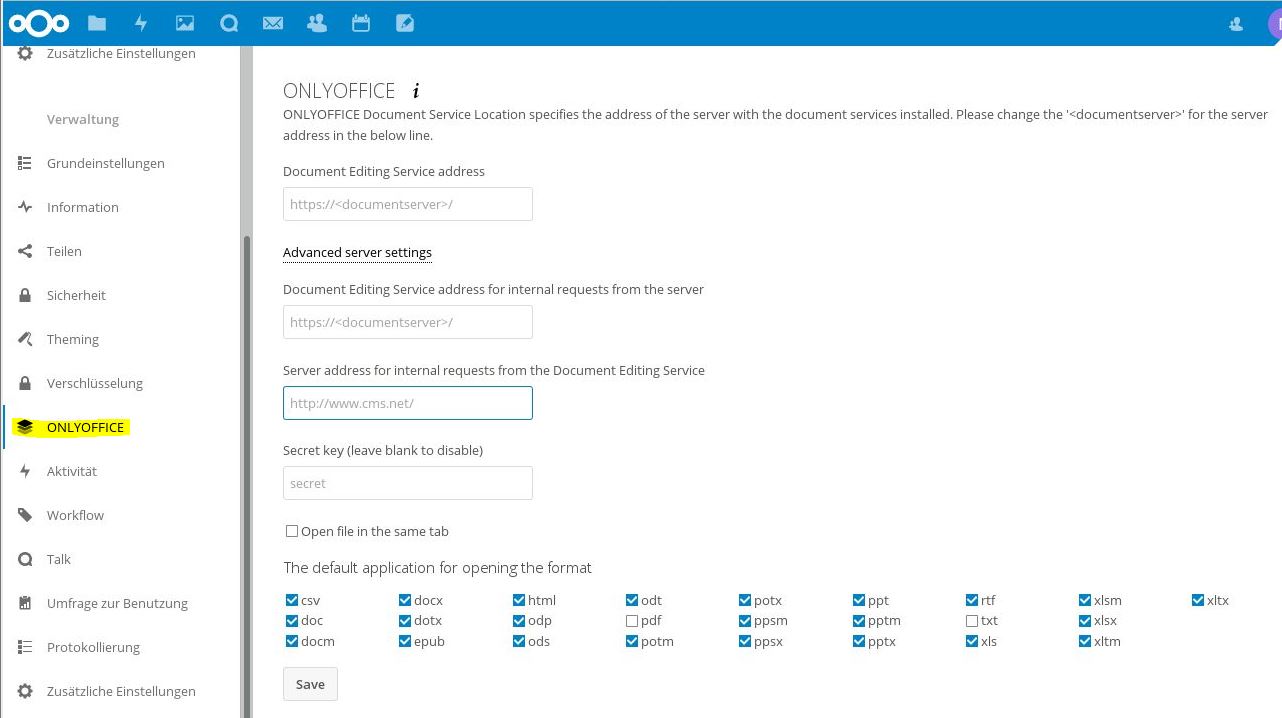Uncheck the potx format checkbox
The image size is (1282, 718).
(745, 601)
